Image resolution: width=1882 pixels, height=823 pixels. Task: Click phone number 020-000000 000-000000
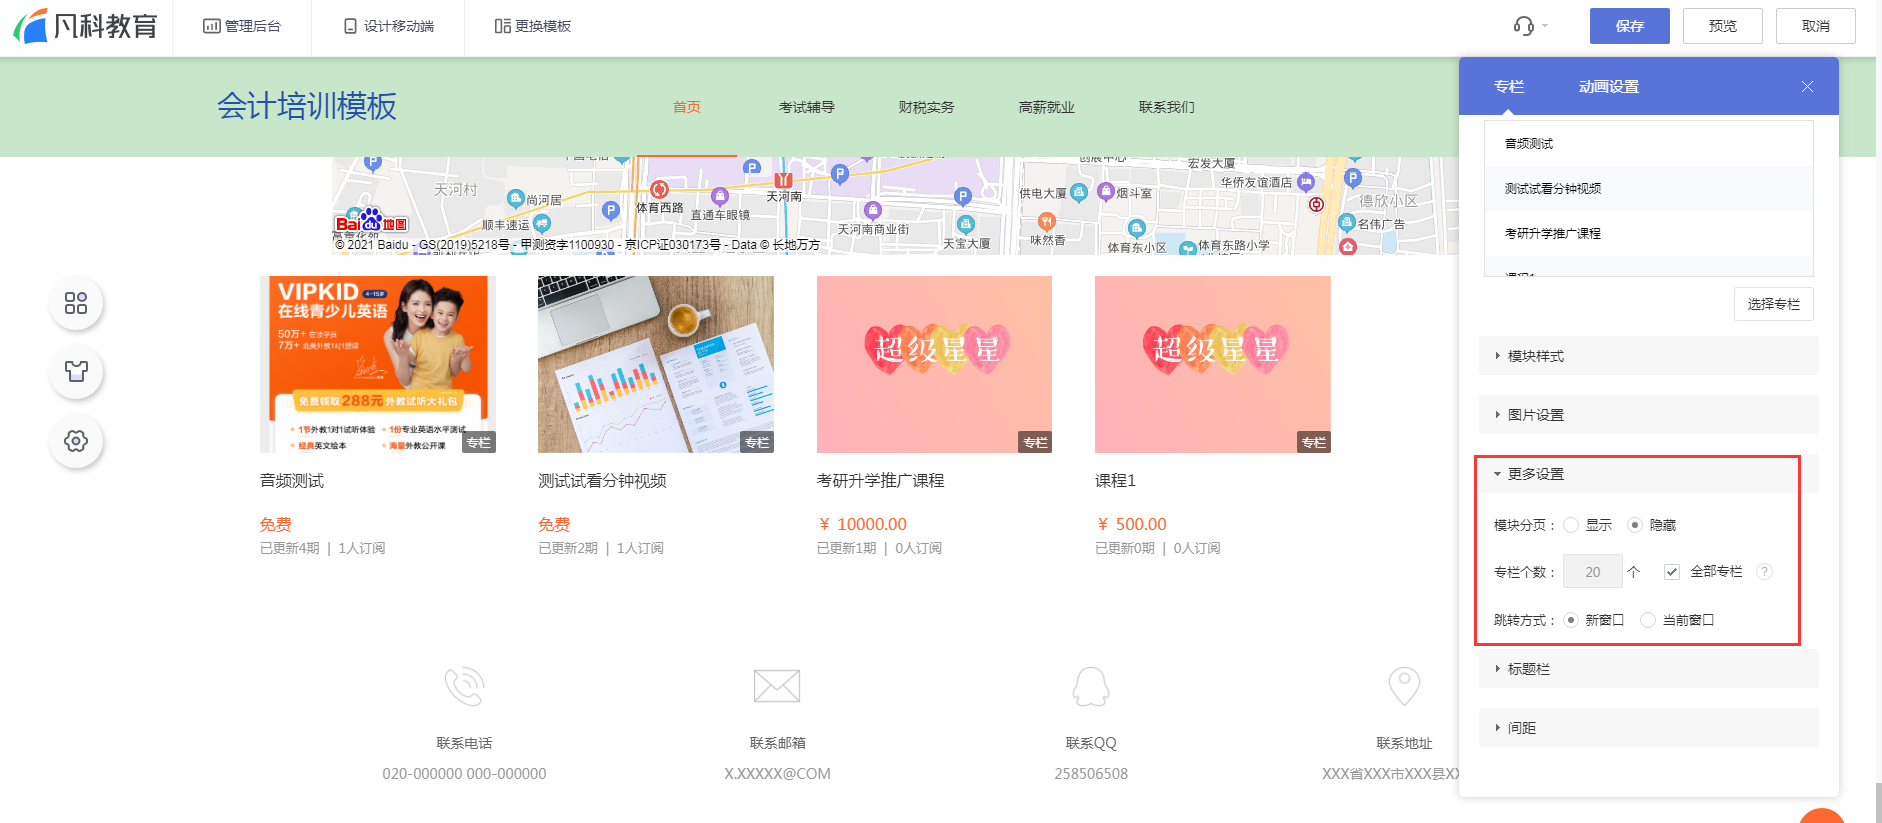[x=464, y=774]
